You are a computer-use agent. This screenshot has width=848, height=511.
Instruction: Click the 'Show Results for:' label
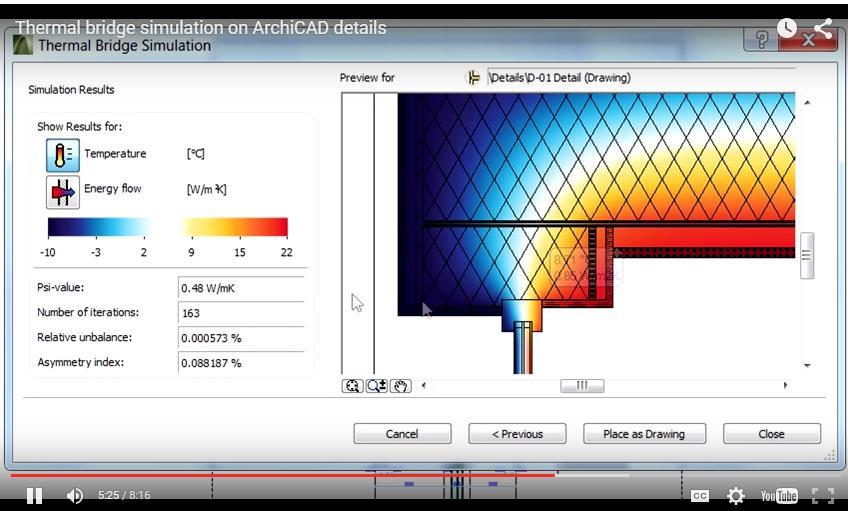tap(80, 127)
